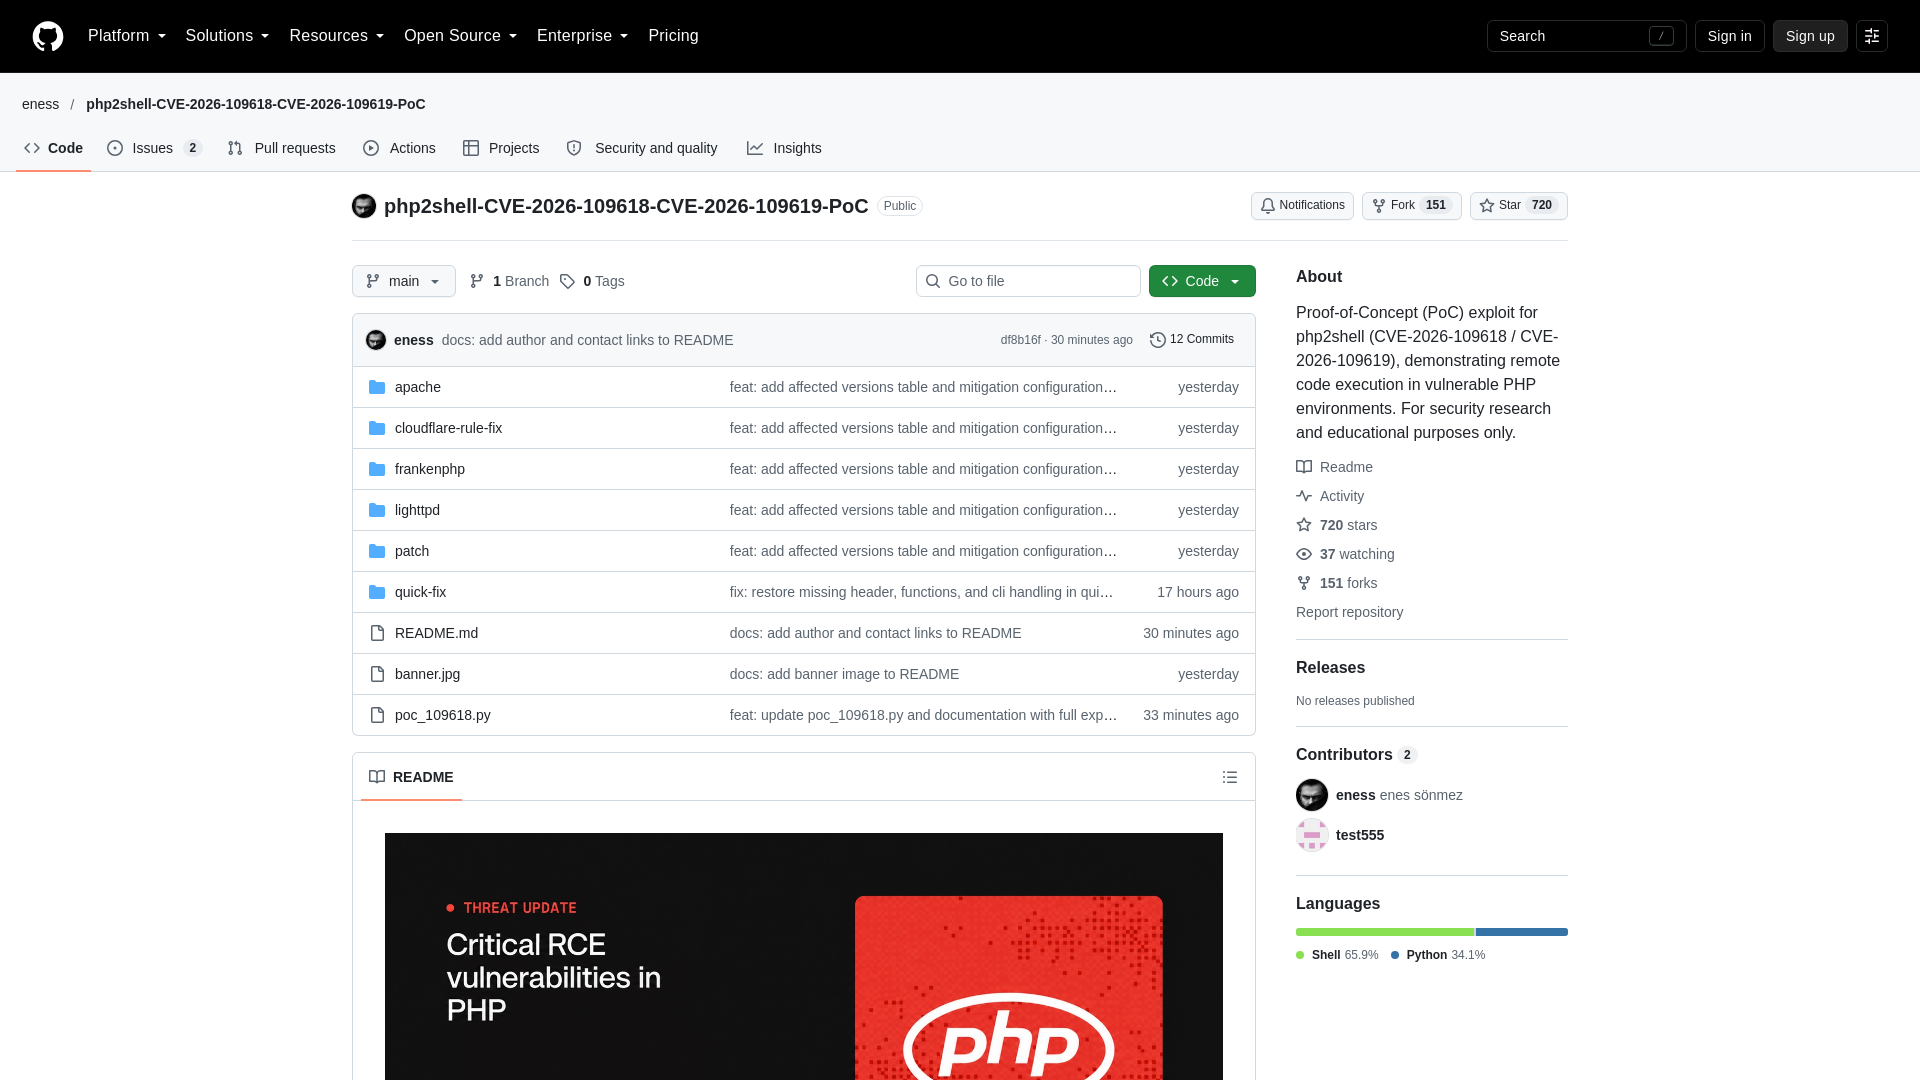
Task: Expand the Resources menu
Action: tap(337, 36)
